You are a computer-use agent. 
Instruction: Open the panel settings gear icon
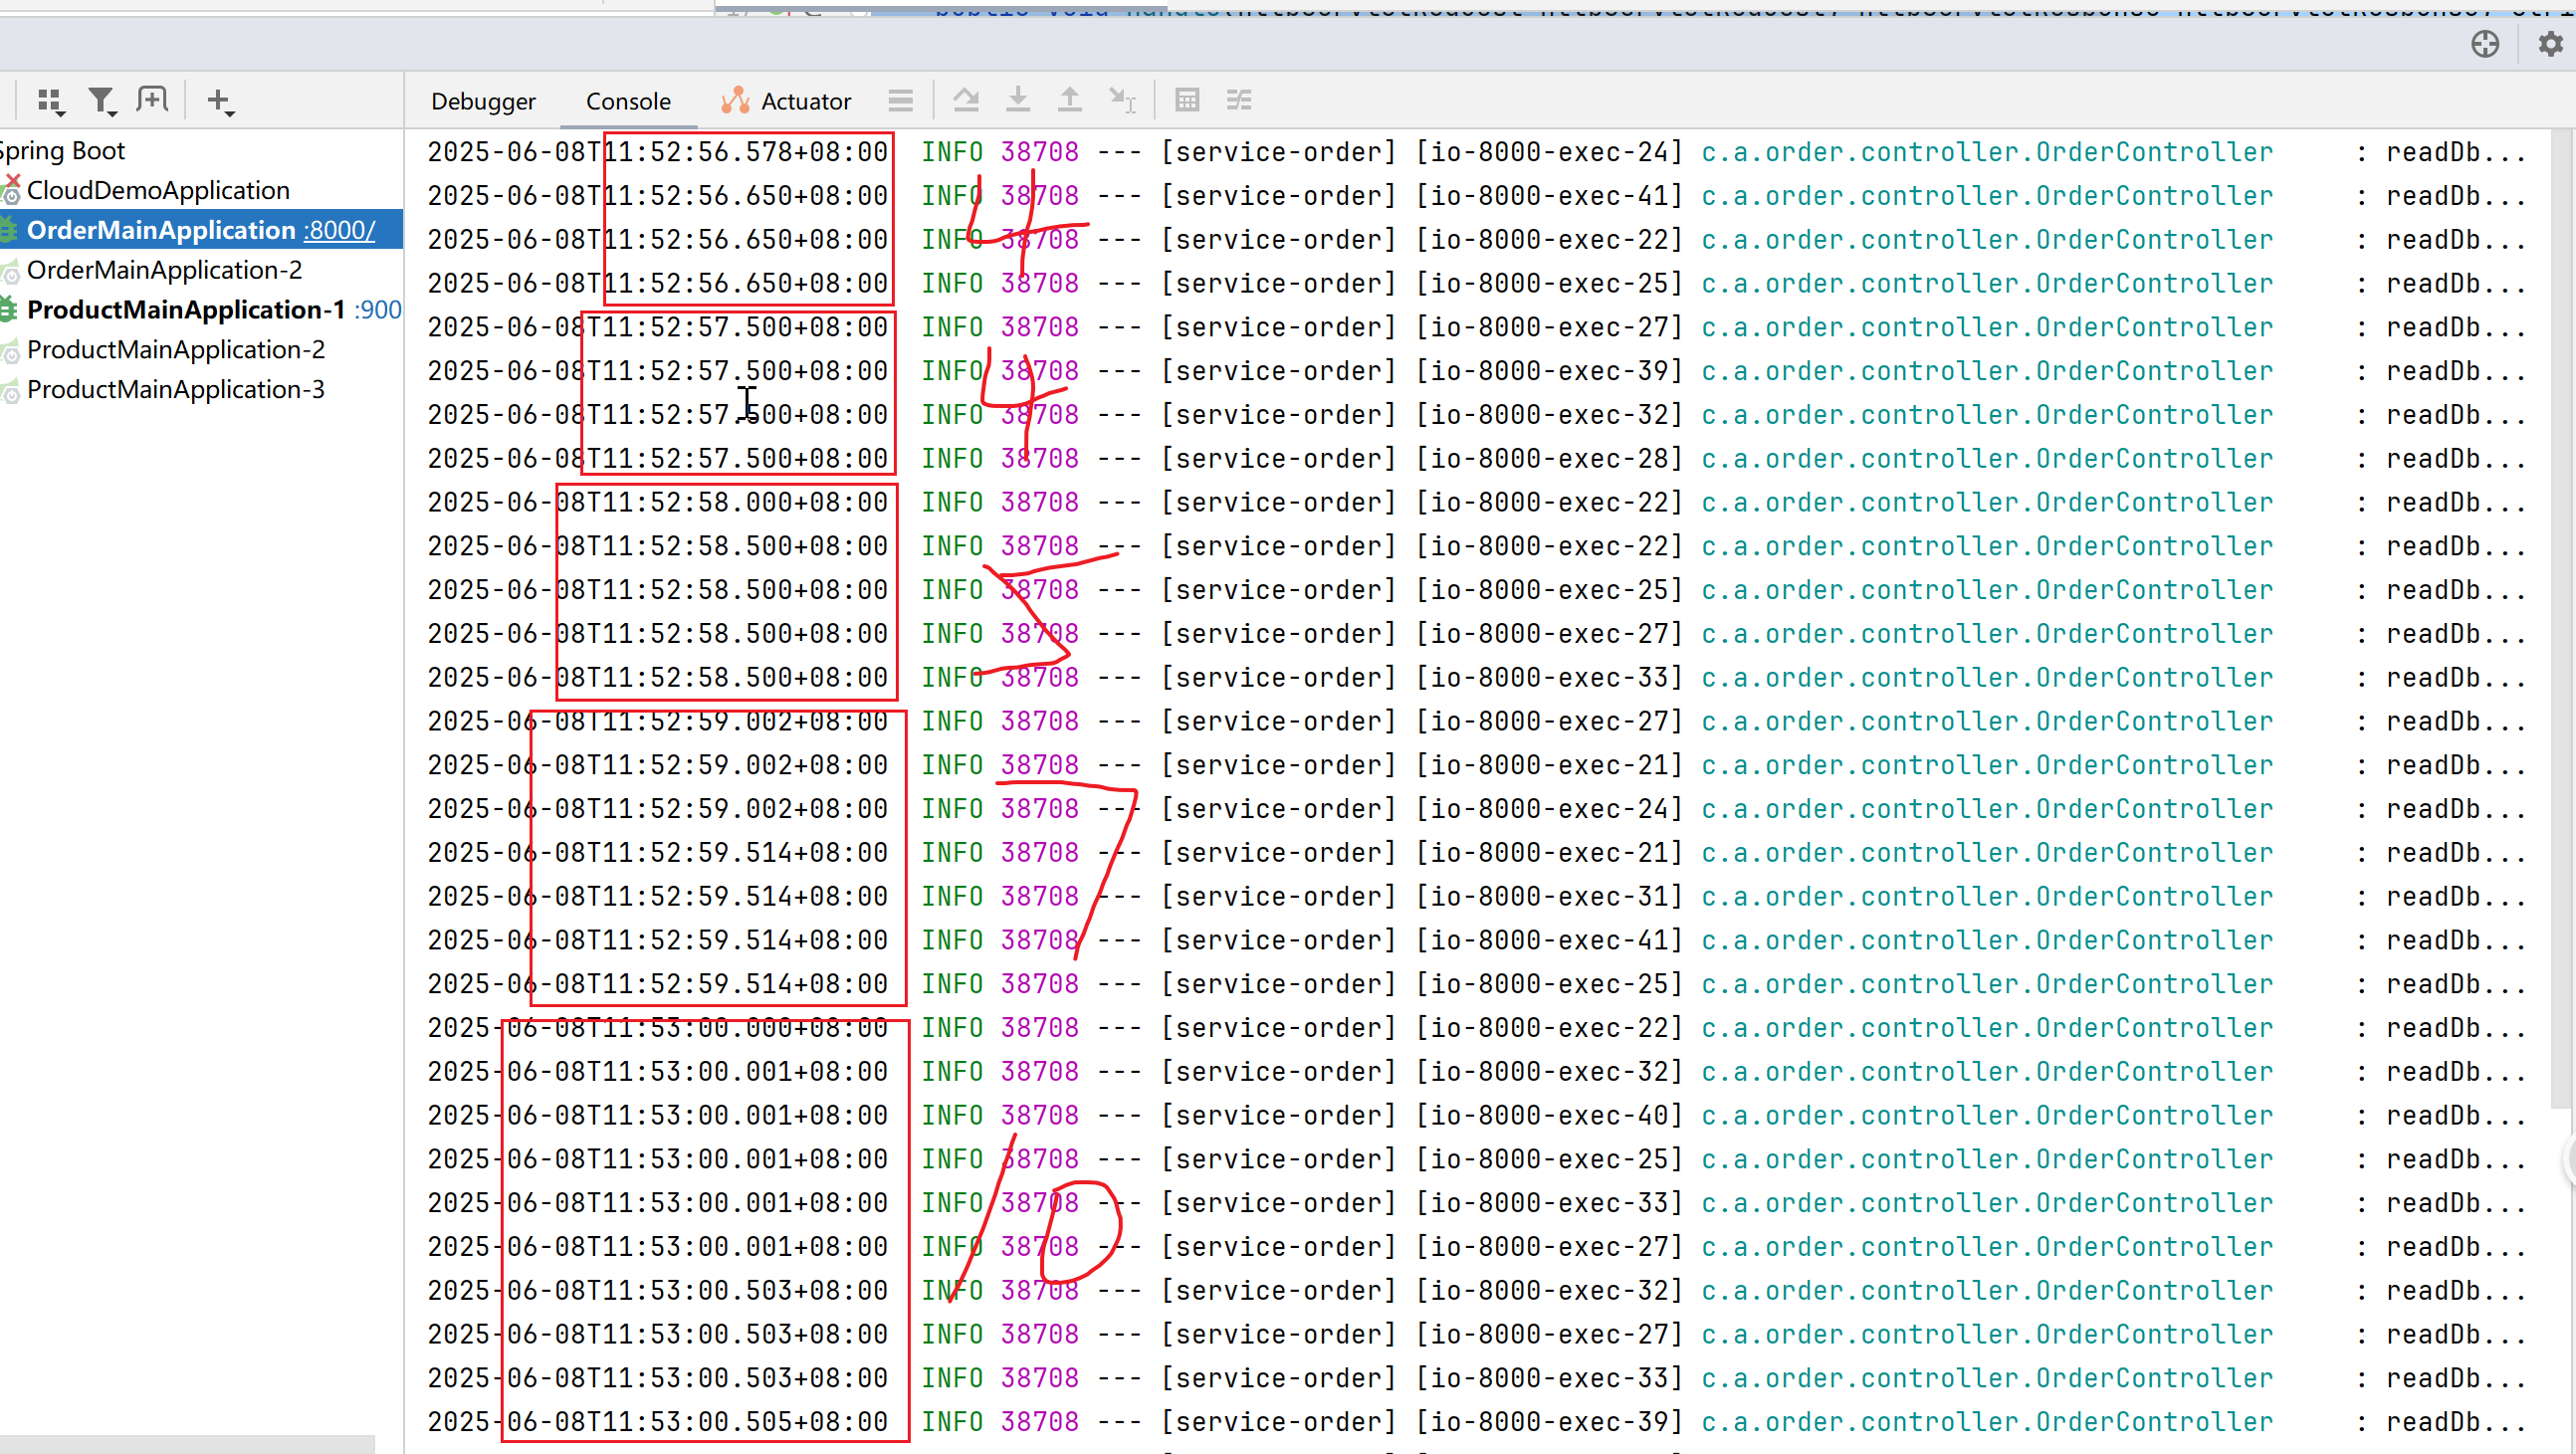(x=2550, y=44)
